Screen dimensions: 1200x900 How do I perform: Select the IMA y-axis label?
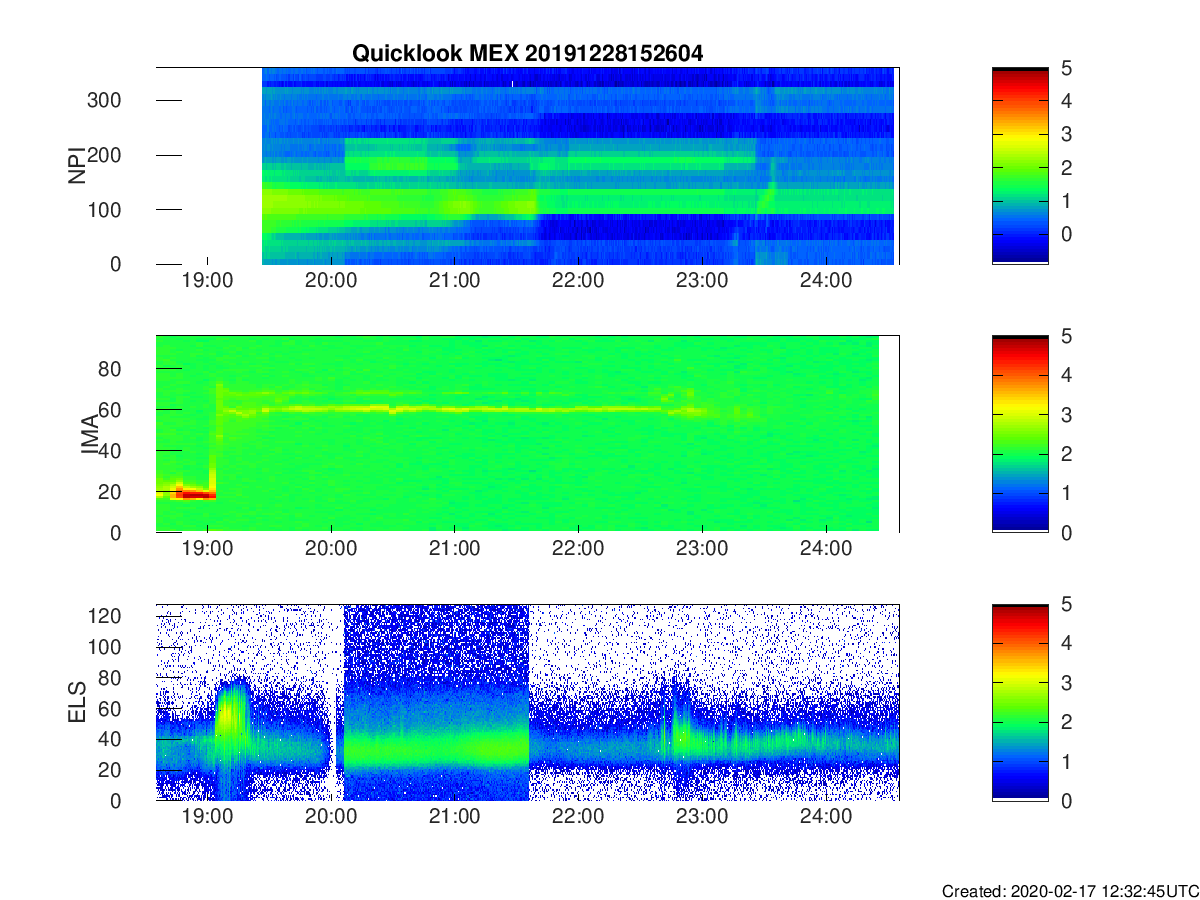90,434
